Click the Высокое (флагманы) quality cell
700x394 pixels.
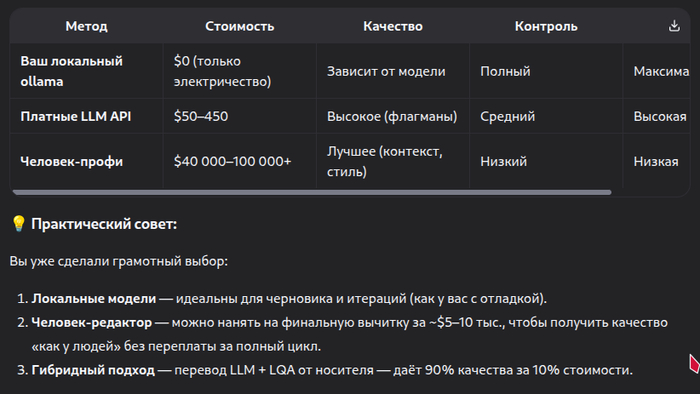pos(392,116)
